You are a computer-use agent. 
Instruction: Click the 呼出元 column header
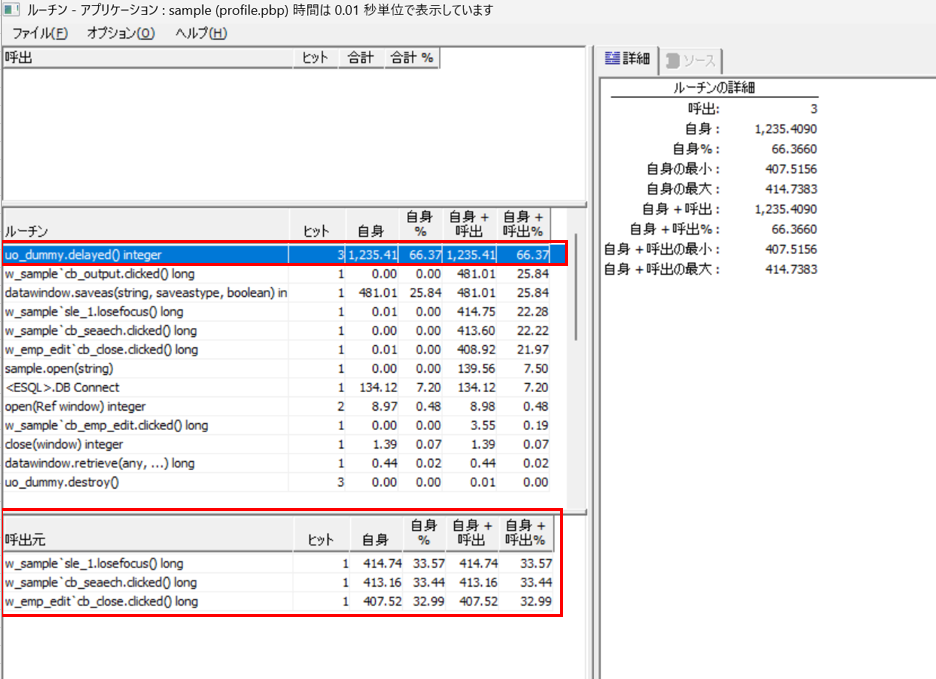pyautogui.click(x=150, y=540)
